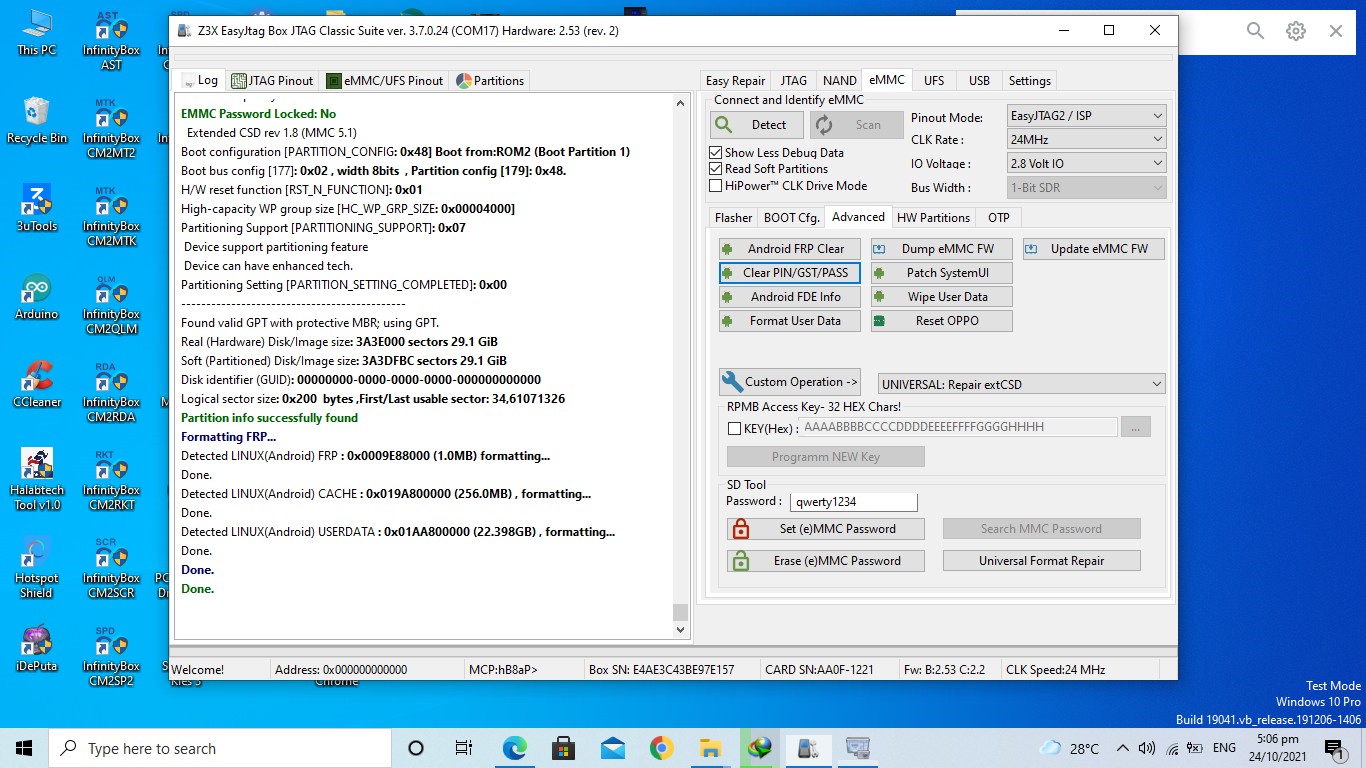Switch to the Partitions tab
Image resolution: width=1366 pixels, height=768 pixels.
(x=490, y=81)
